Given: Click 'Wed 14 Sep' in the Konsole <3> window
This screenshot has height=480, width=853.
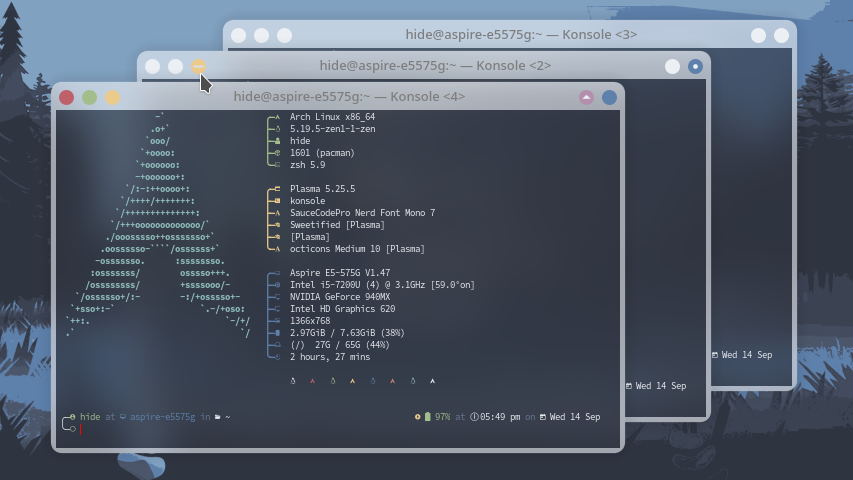Looking at the screenshot, I should point(747,355).
